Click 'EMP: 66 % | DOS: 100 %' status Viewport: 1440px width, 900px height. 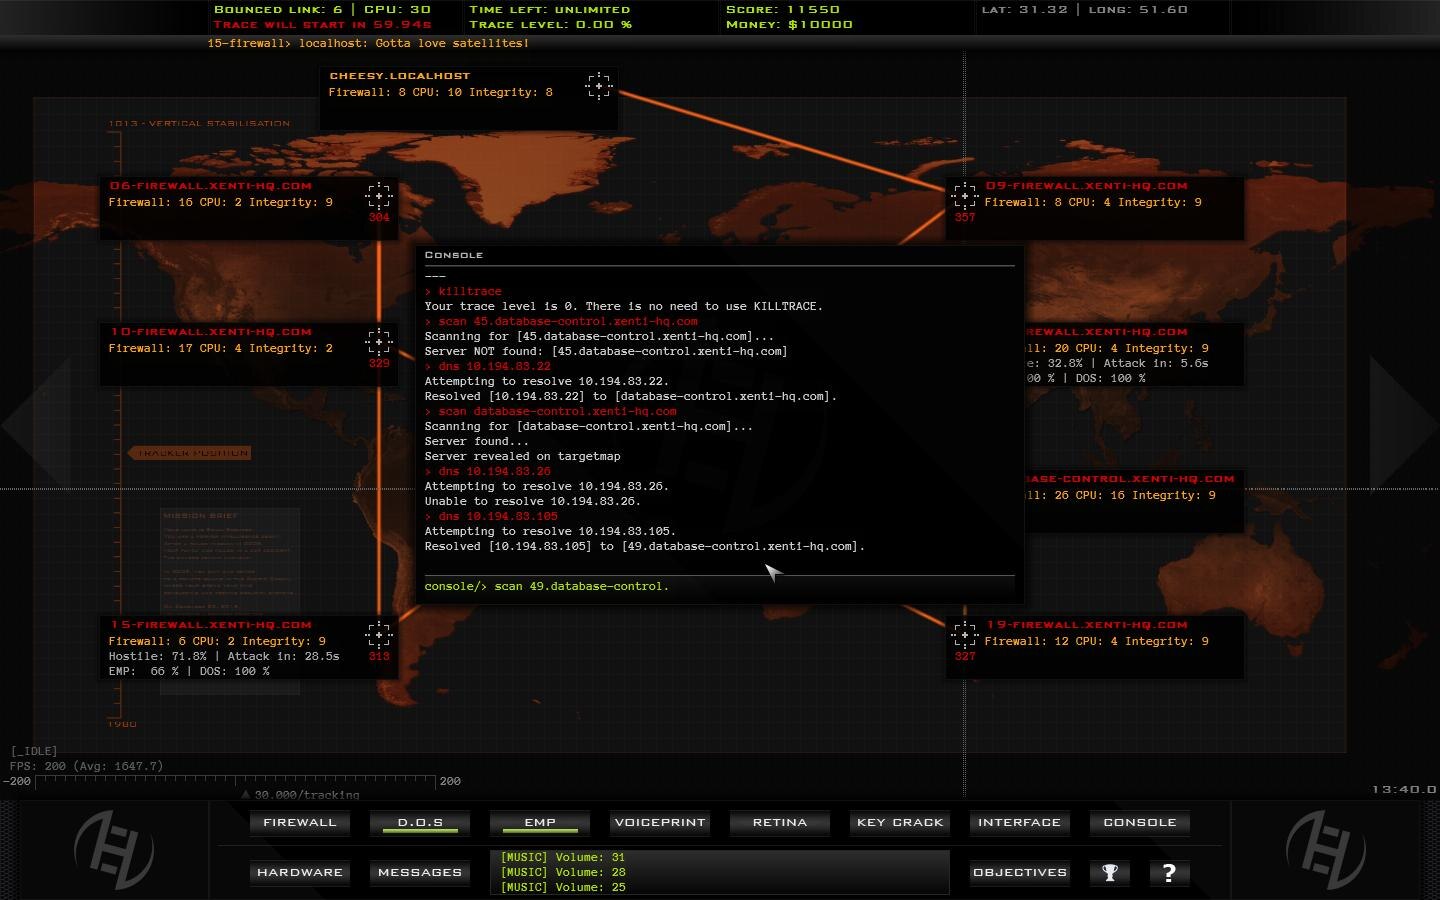coord(189,671)
